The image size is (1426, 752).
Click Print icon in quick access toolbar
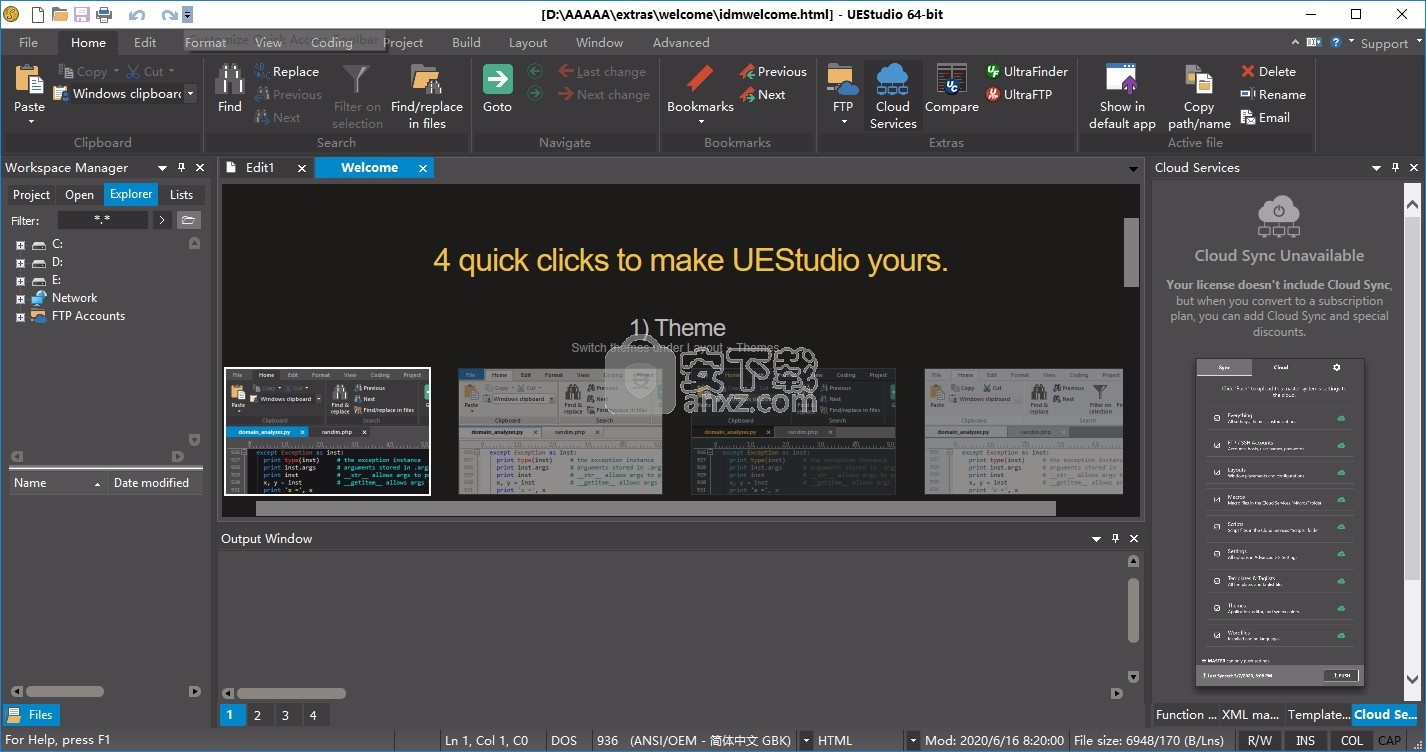[104, 14]
